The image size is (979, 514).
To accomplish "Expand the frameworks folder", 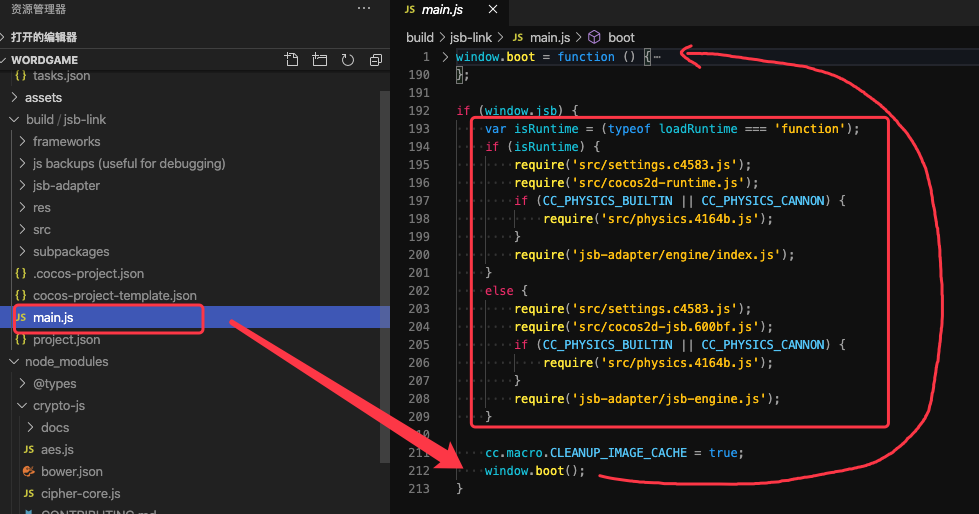I will (x=66, y=141).
